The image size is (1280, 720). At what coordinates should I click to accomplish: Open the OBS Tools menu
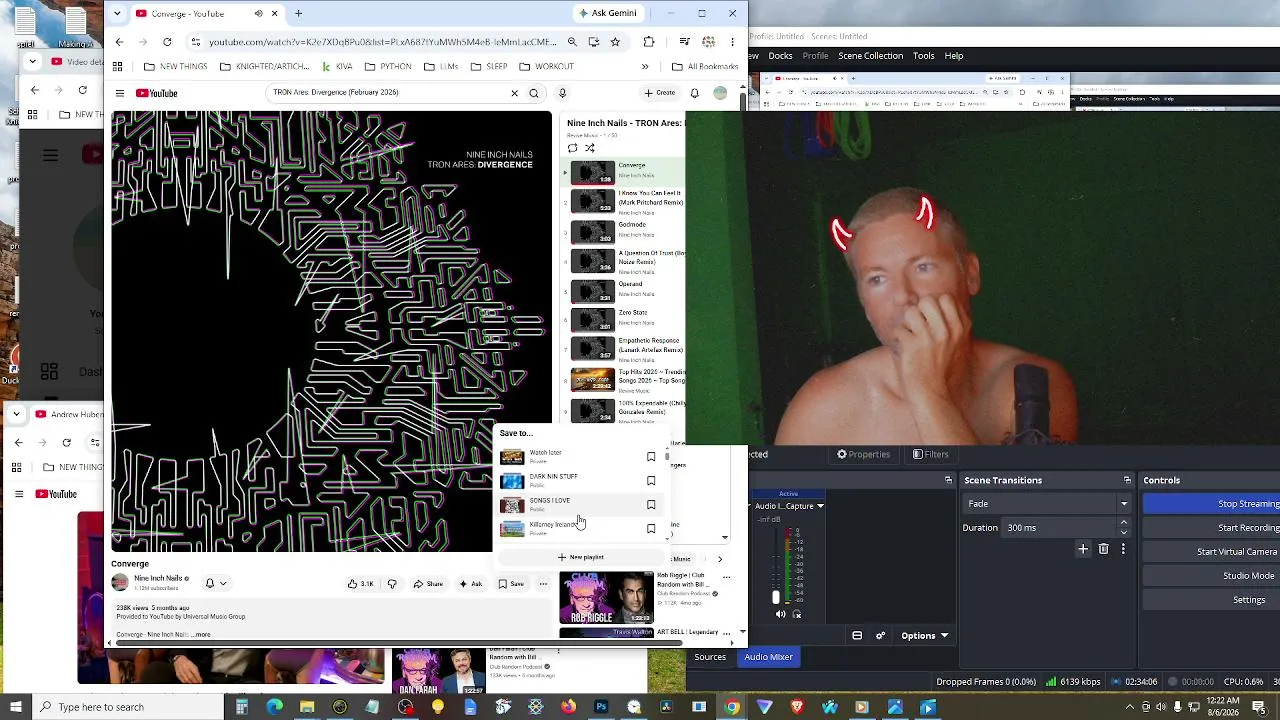924,56
